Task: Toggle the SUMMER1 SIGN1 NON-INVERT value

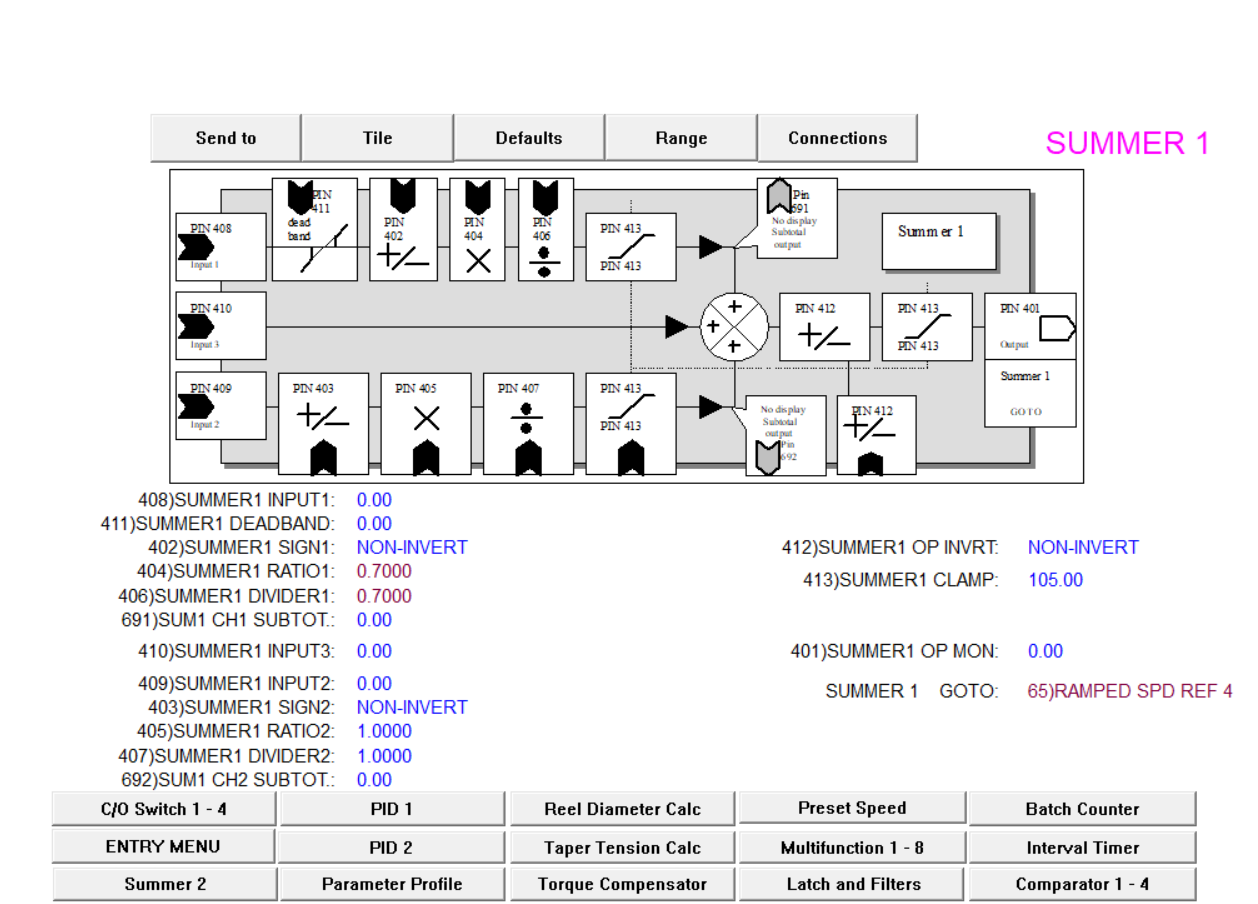Action: click(412, 548)
